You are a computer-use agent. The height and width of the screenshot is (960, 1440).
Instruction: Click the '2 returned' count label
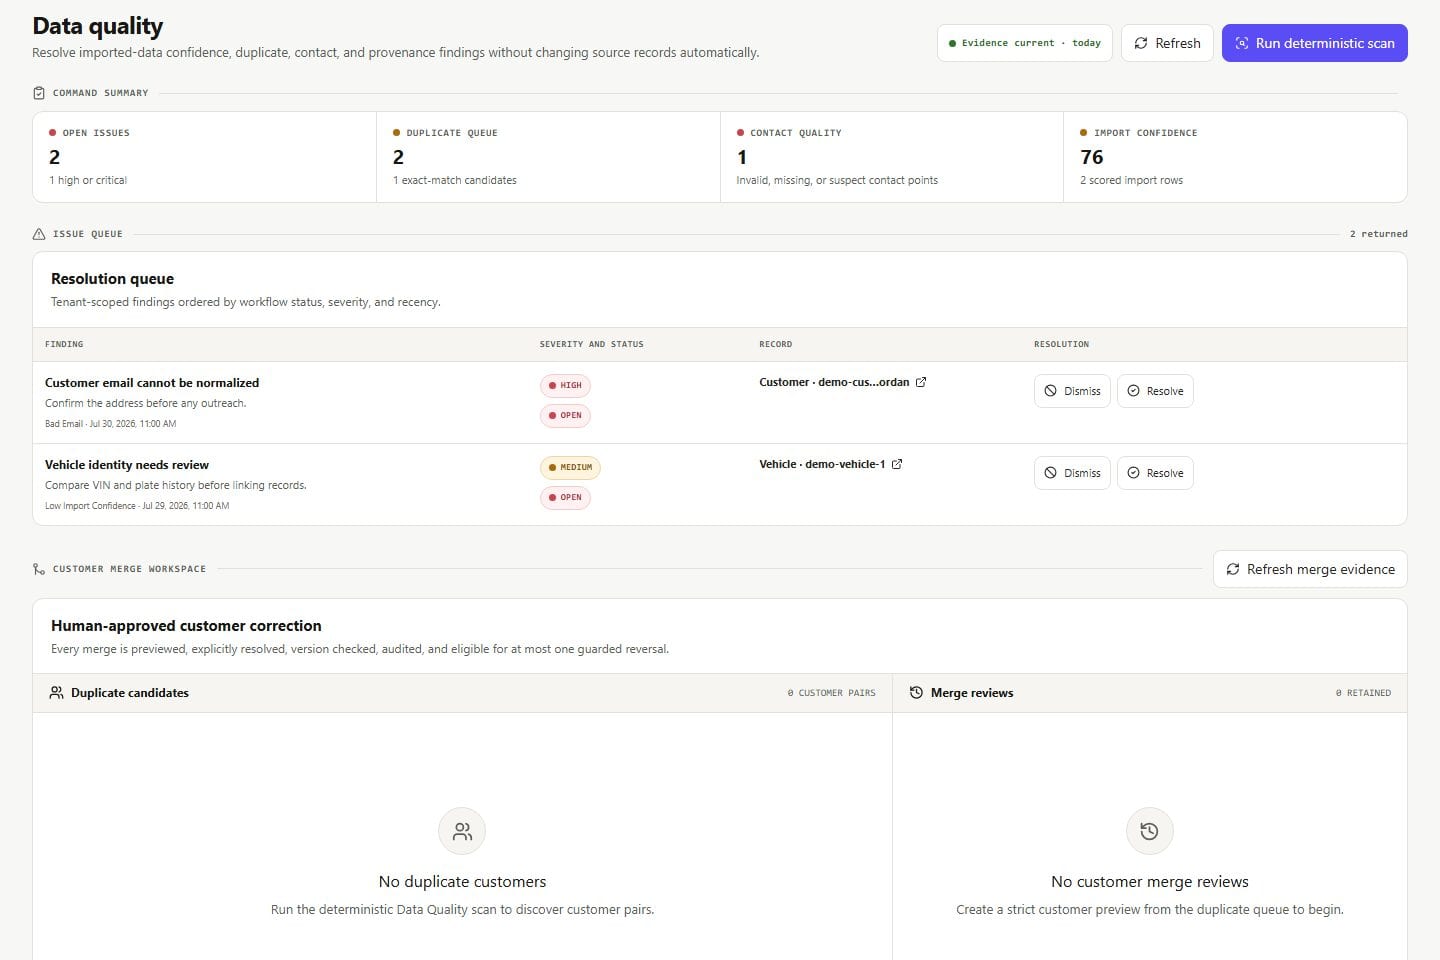(1378, 234)
